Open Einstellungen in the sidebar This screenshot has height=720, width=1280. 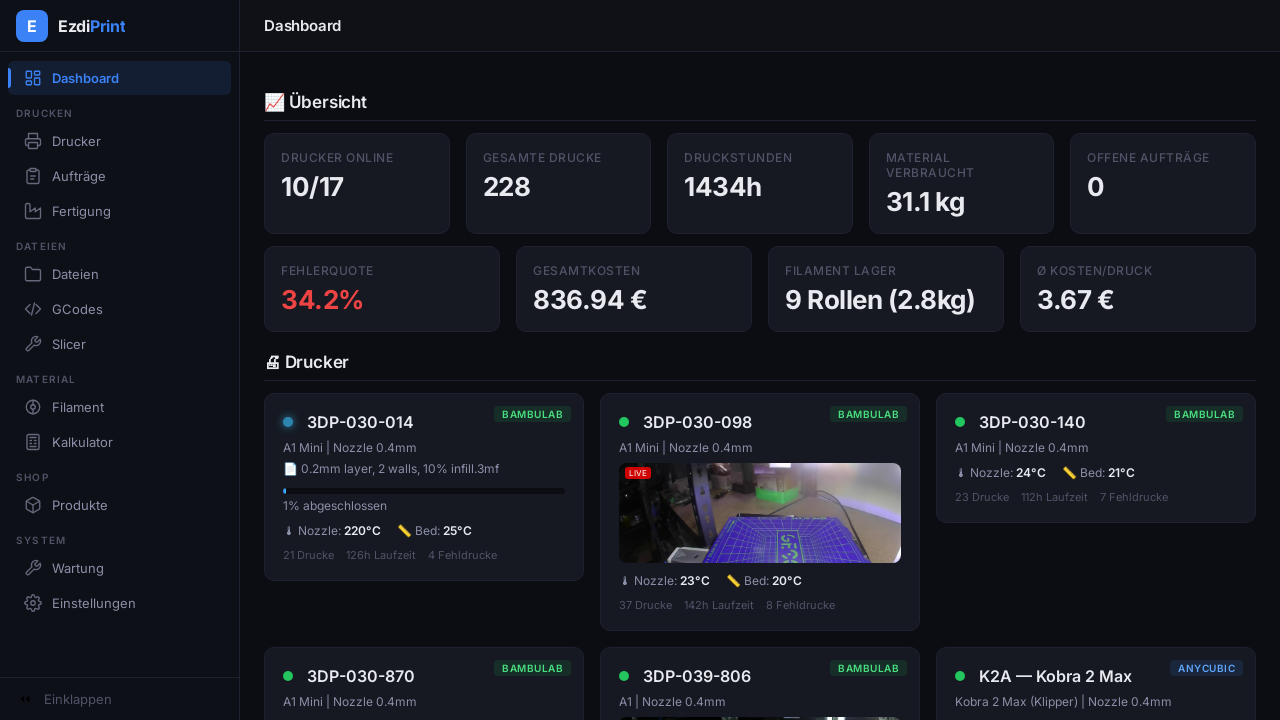120,603
